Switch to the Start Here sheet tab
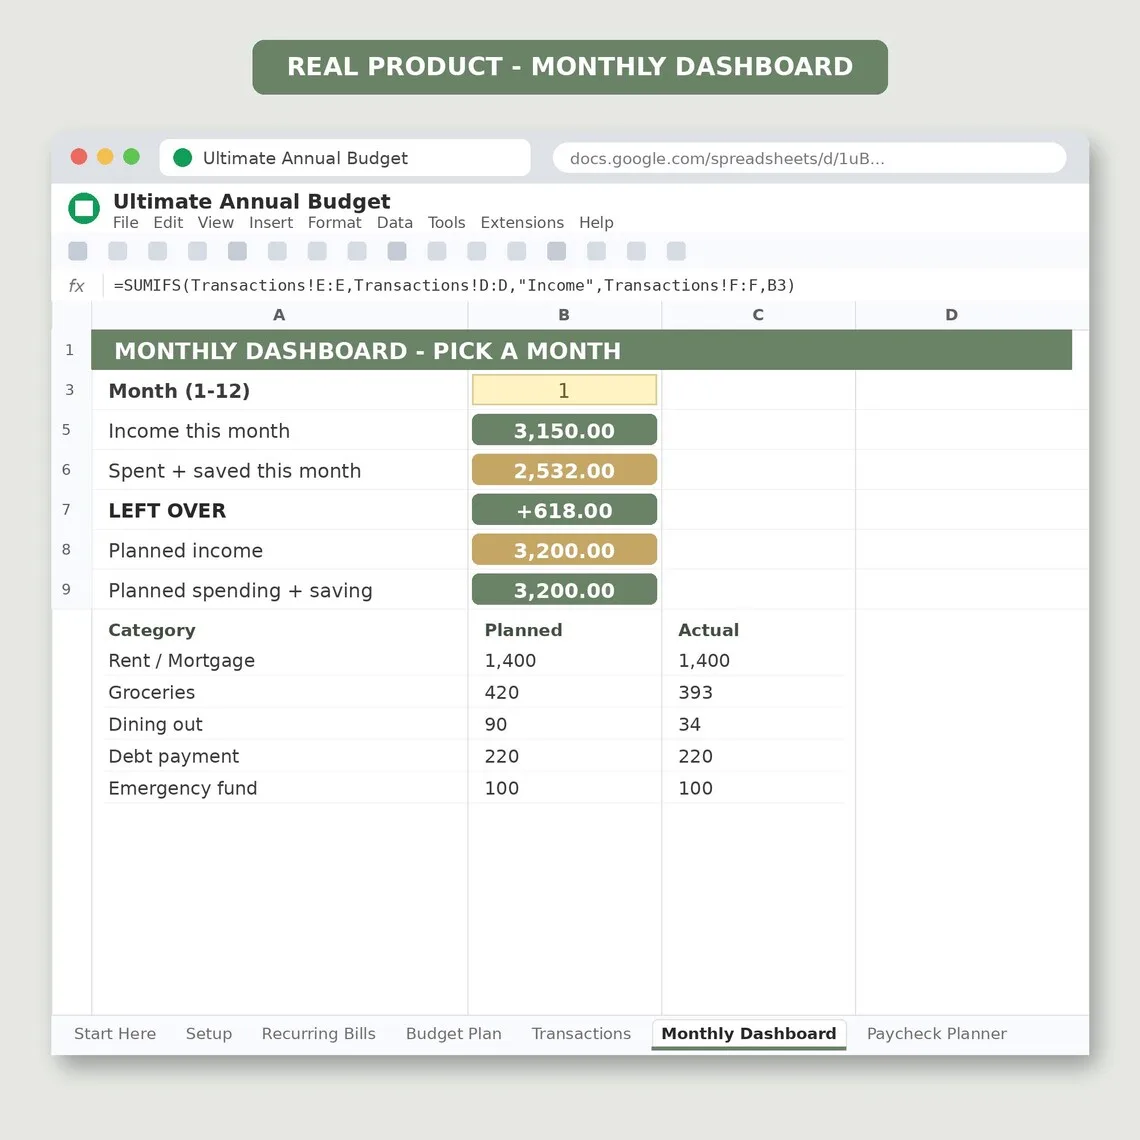Image resolution: width=1140 pixels, height=1140 pixels. (115, 1034)
